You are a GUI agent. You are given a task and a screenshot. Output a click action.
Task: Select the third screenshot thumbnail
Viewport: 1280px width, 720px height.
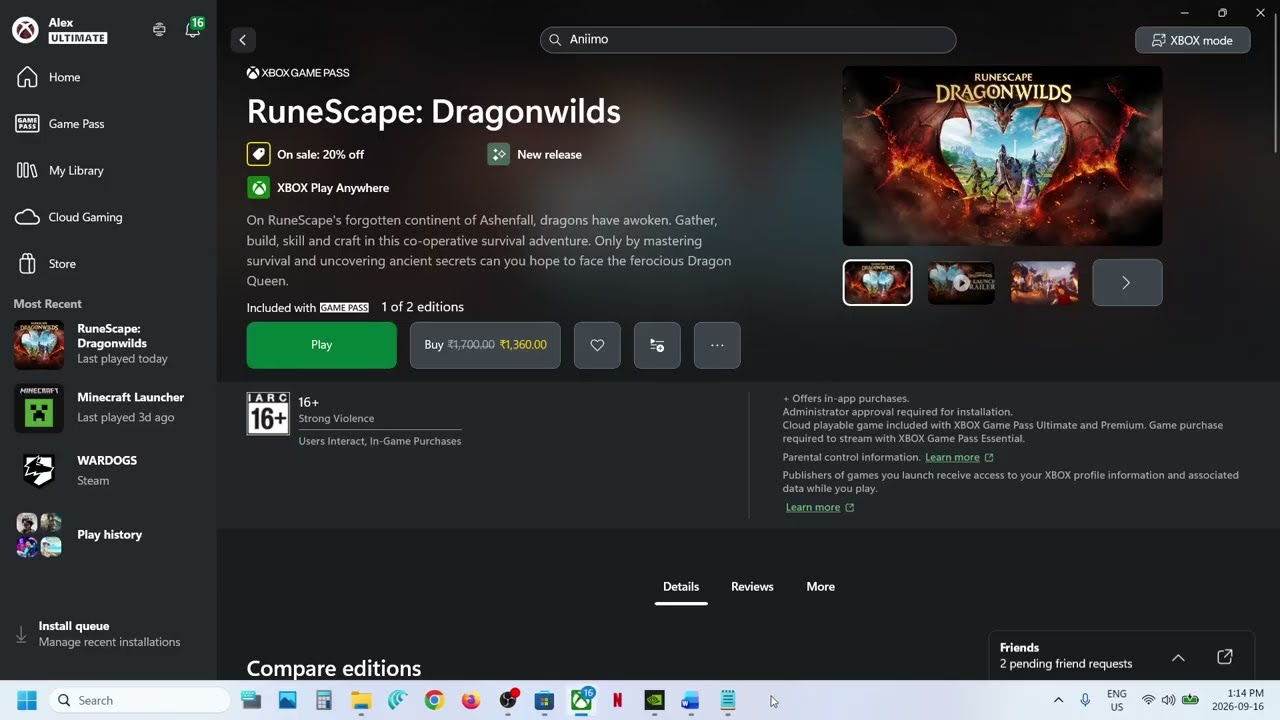coord(1044,283)
